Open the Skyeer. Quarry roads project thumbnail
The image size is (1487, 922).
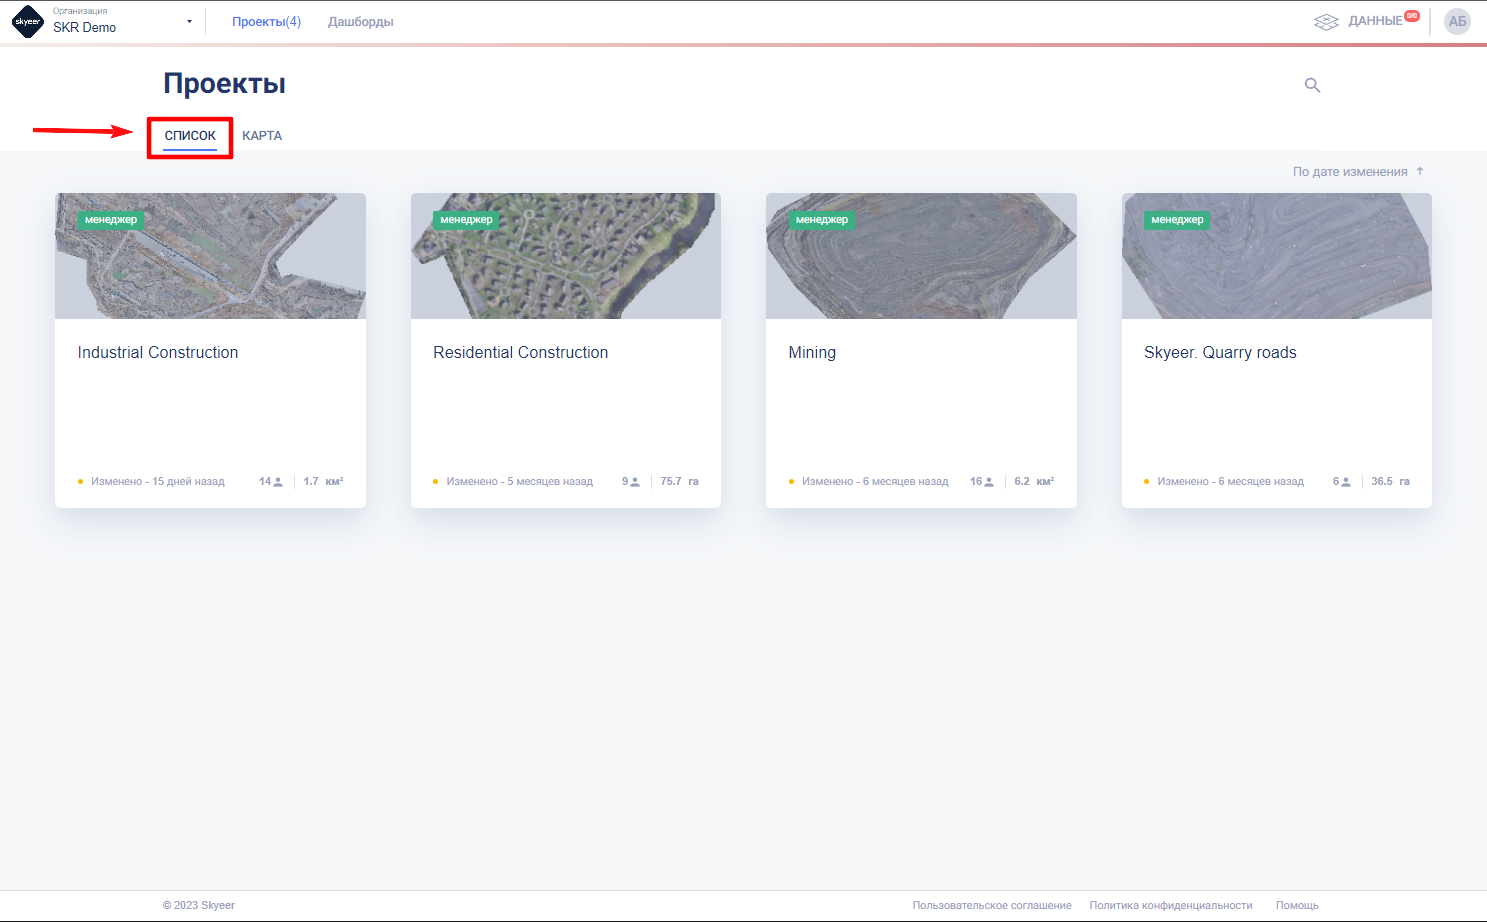coord(1276,256)
